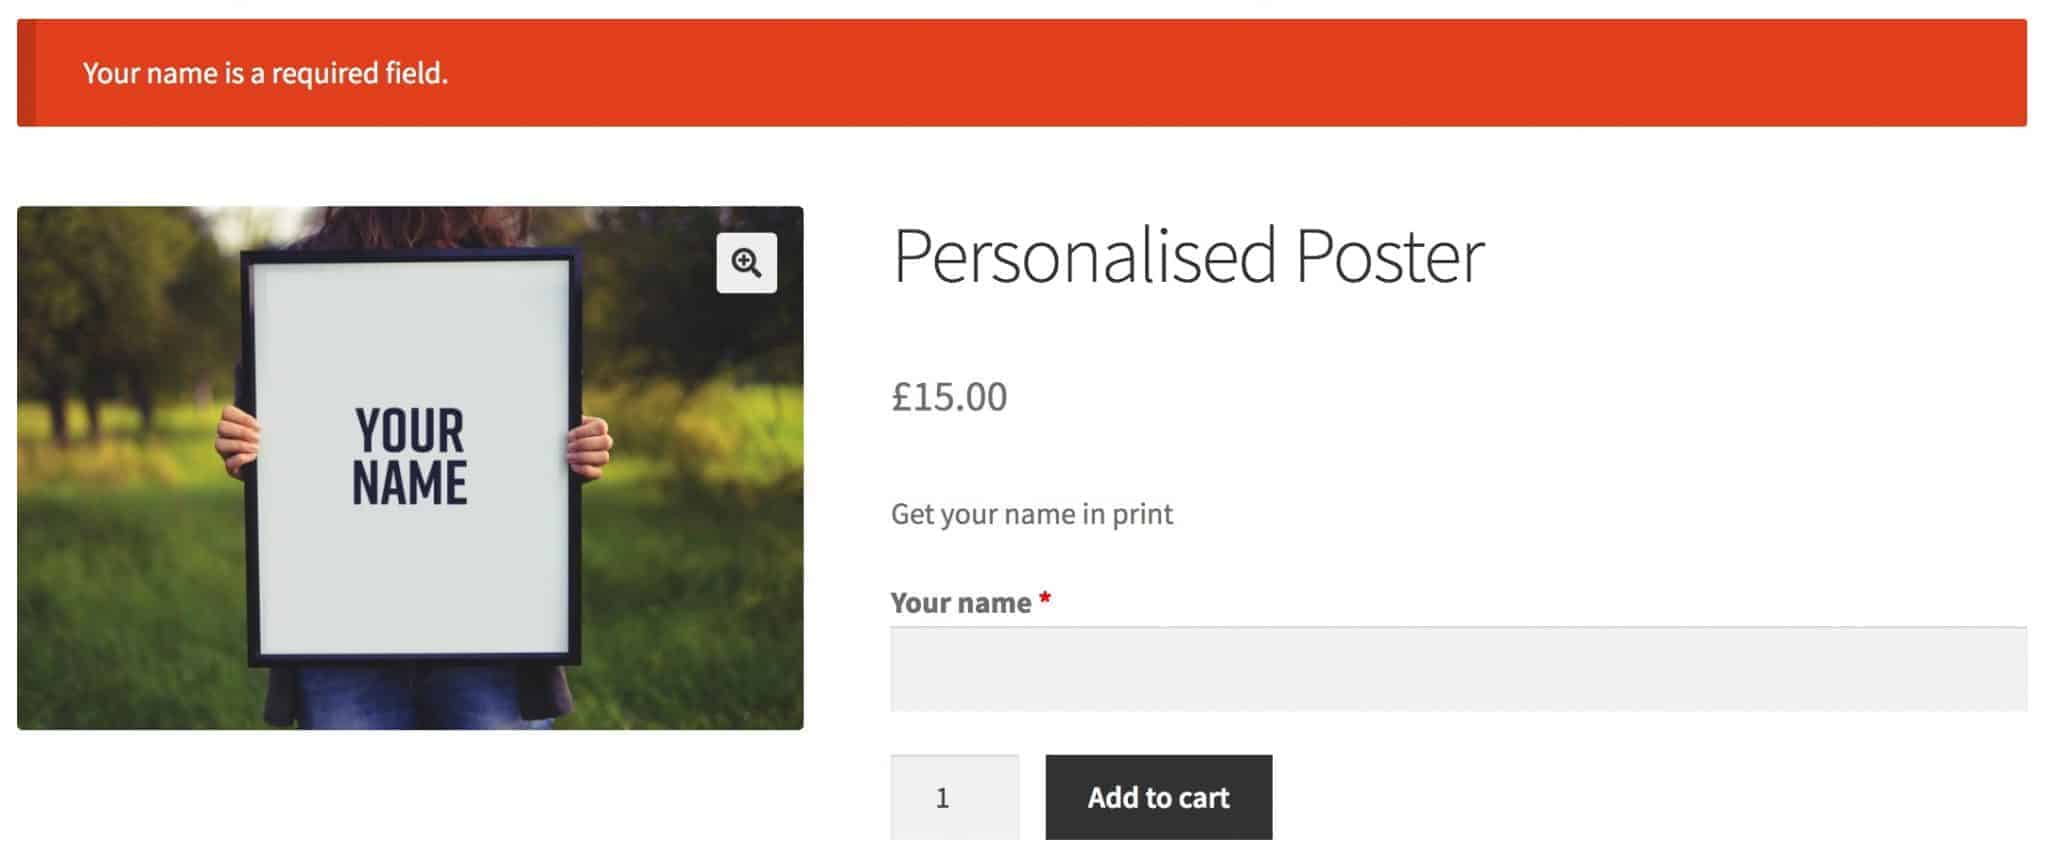Click the £15.00 price text
The width and height of the screenshot is (2048, 855).
click(949, 397)
